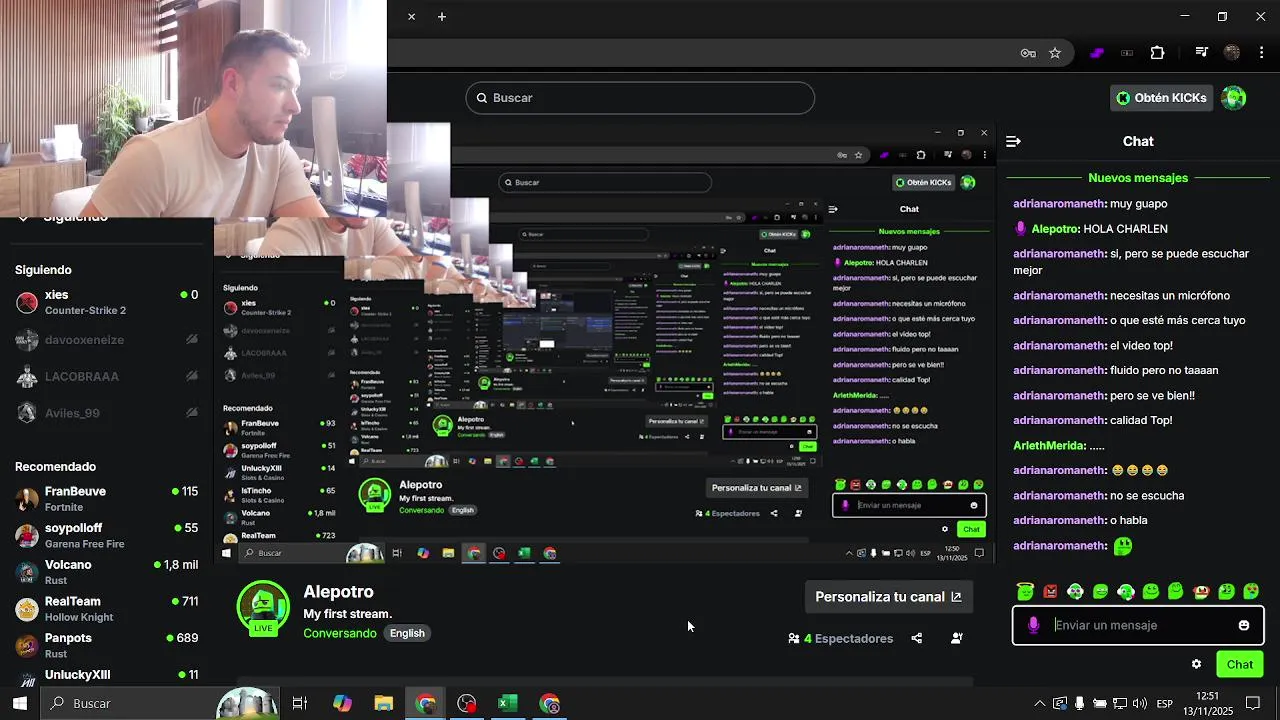Open chat settings gear icon
Screen dimensions: 1280x720
coord(1196,664)
